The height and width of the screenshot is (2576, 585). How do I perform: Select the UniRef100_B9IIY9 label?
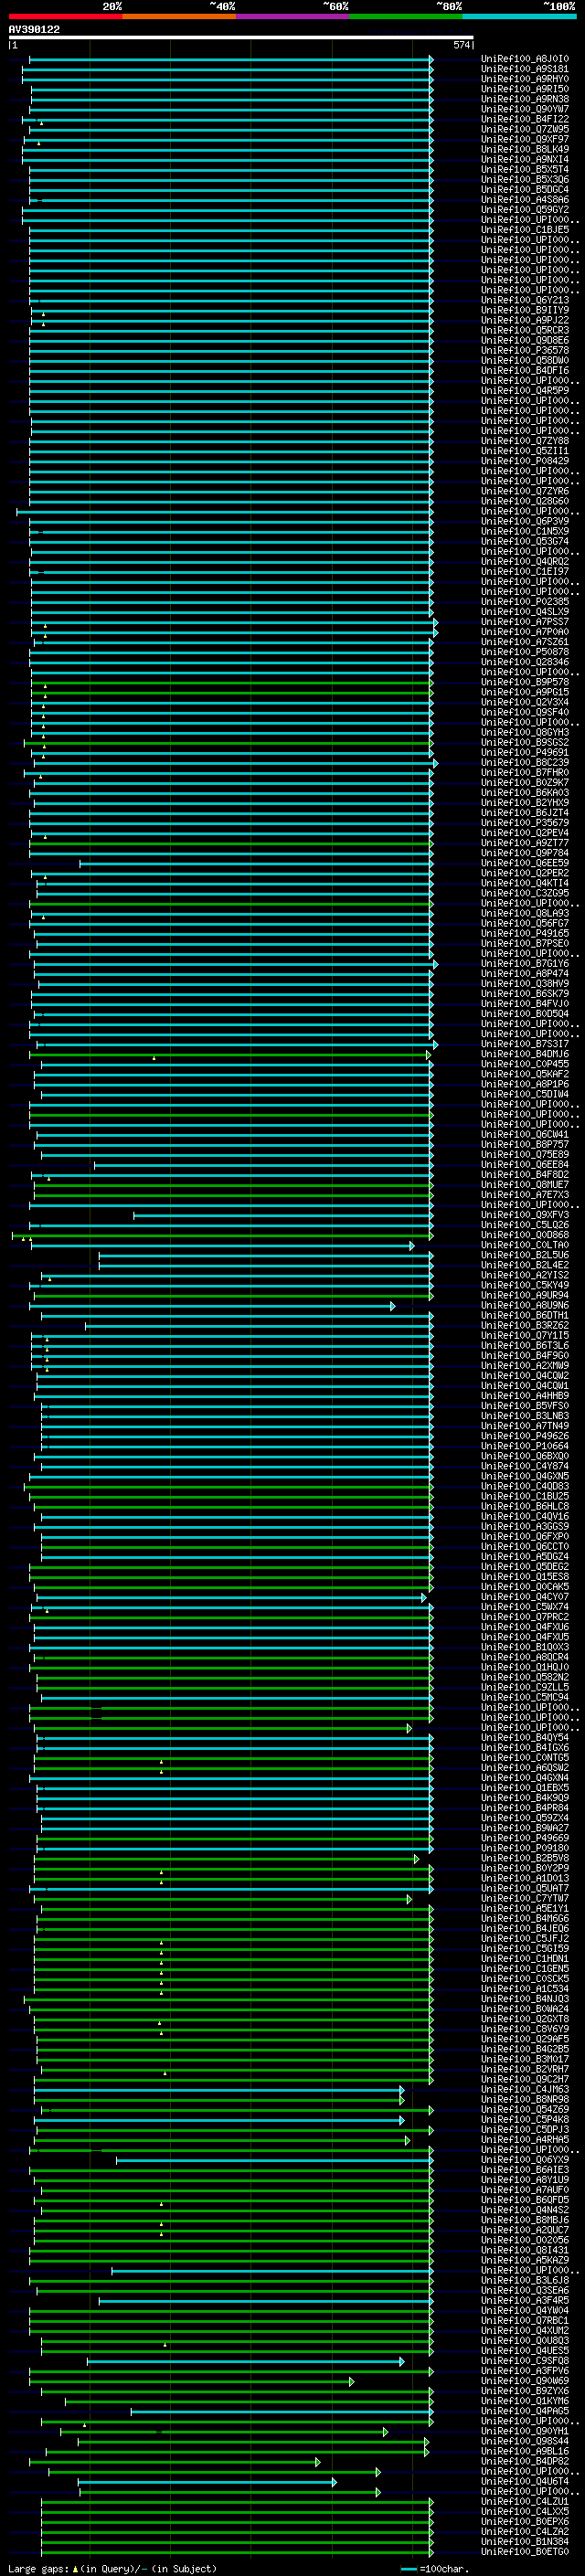point(525,310)
